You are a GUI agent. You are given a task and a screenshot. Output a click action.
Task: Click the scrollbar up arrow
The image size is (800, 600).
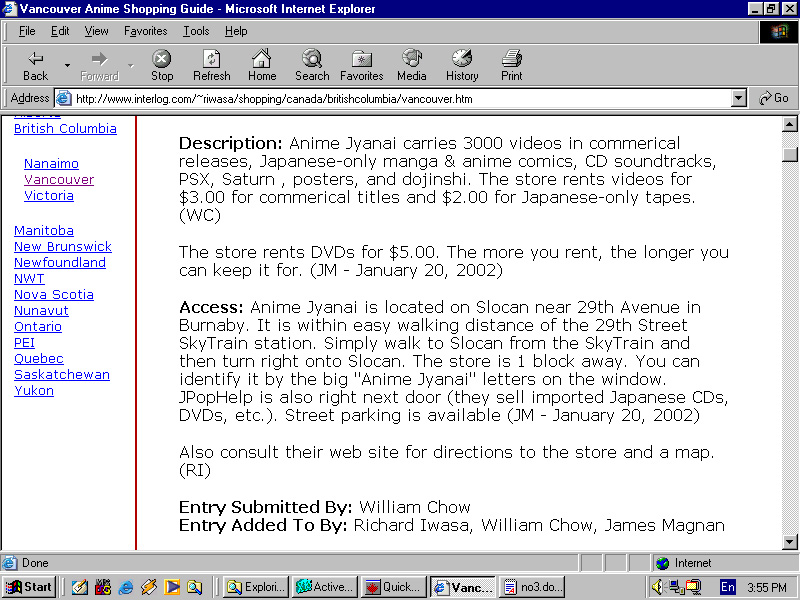(789, 124)
